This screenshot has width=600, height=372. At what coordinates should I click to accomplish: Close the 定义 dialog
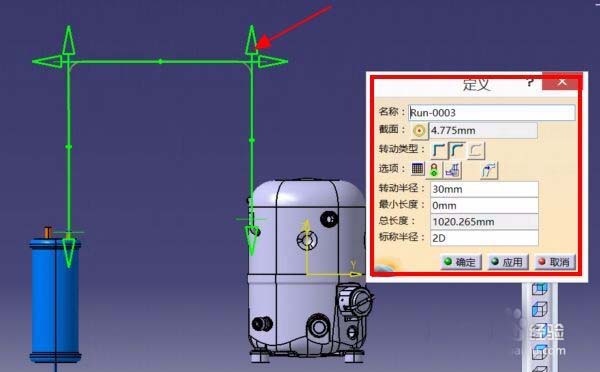tap(562, 82)
